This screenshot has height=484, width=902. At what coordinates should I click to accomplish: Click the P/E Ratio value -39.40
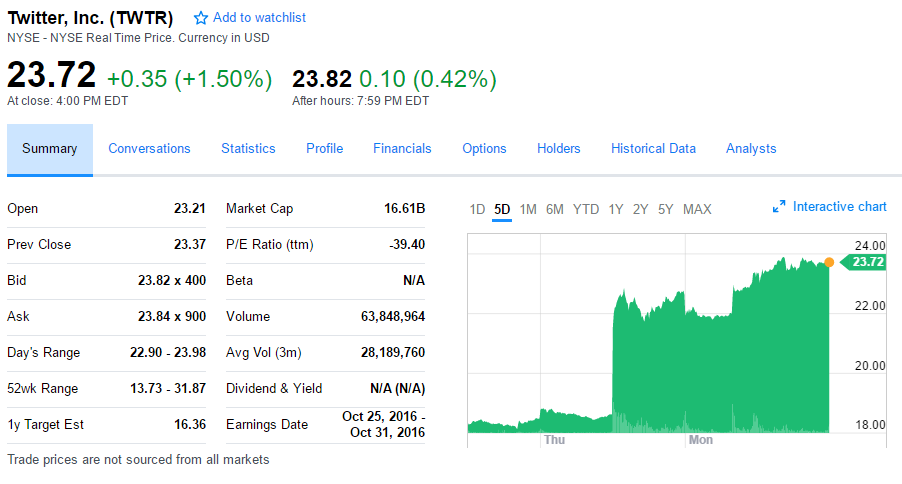(x=407, y=245)
